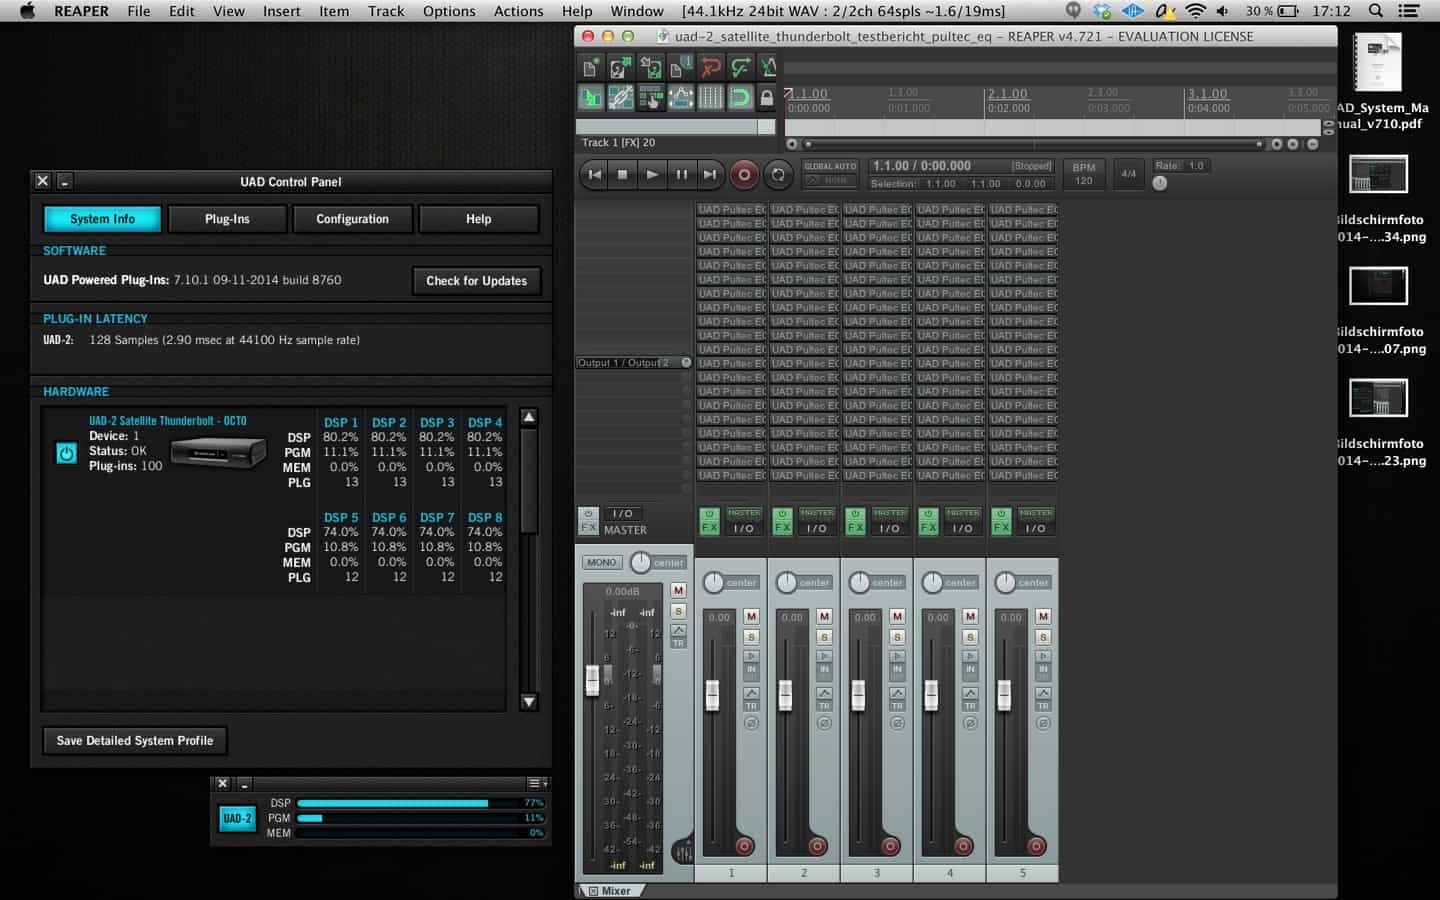Solo track 3 in the mixer
Image resolution: width=1440 pixels, height=900 pixels.
click(x=897, y=637)
